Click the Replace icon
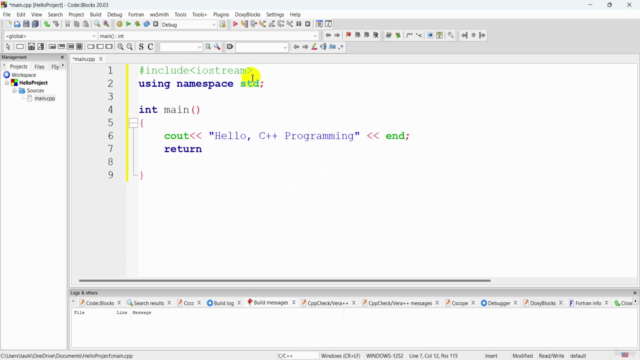Screen dimensions: 640x360 (x=106, y=24)
